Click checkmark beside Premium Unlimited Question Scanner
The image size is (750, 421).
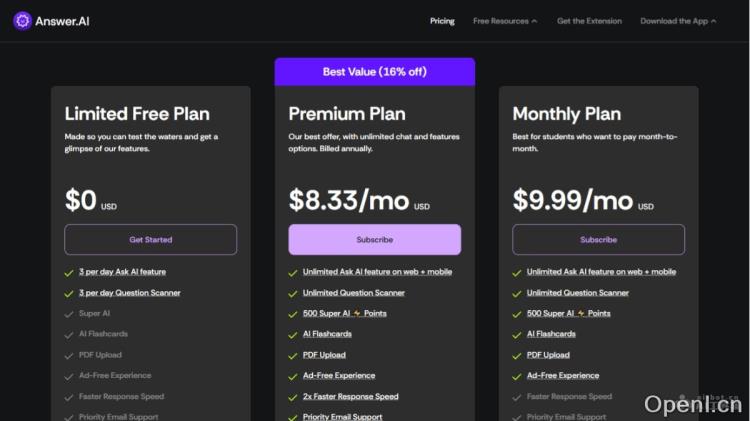(293, 293)
